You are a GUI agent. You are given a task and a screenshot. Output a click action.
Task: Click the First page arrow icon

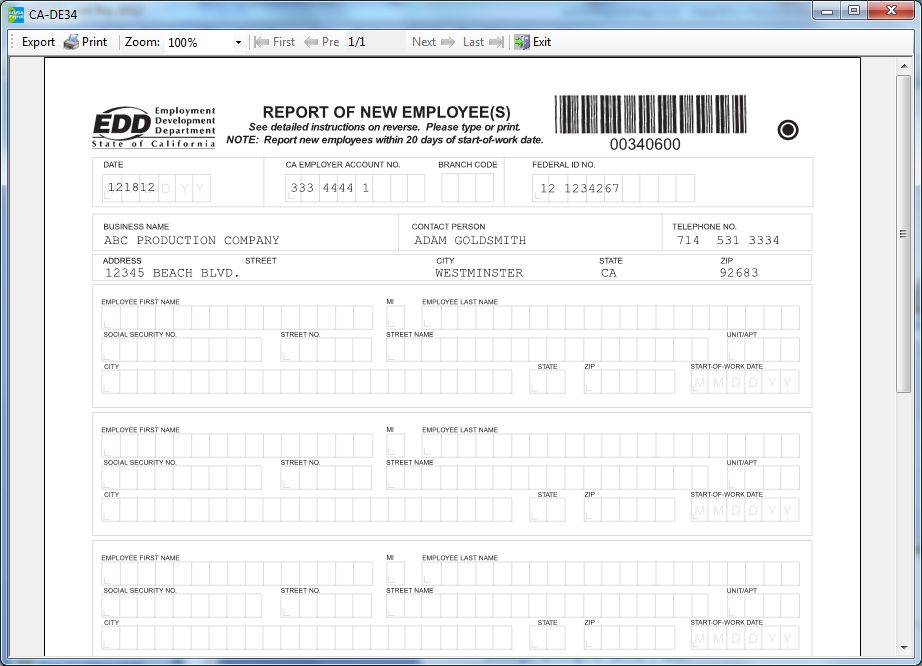[x=262, y=42]
